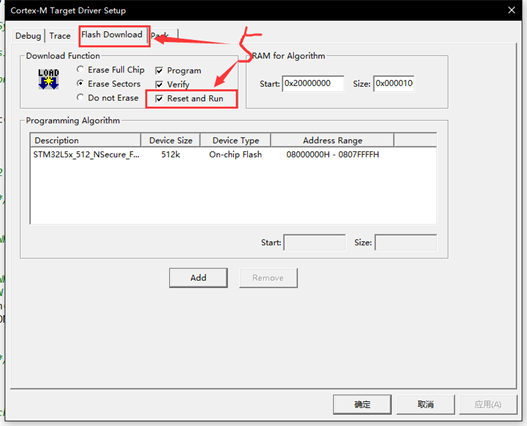The image size is (527, 426).
Task: Click the LOAD download icon
Action: point(48,79)
